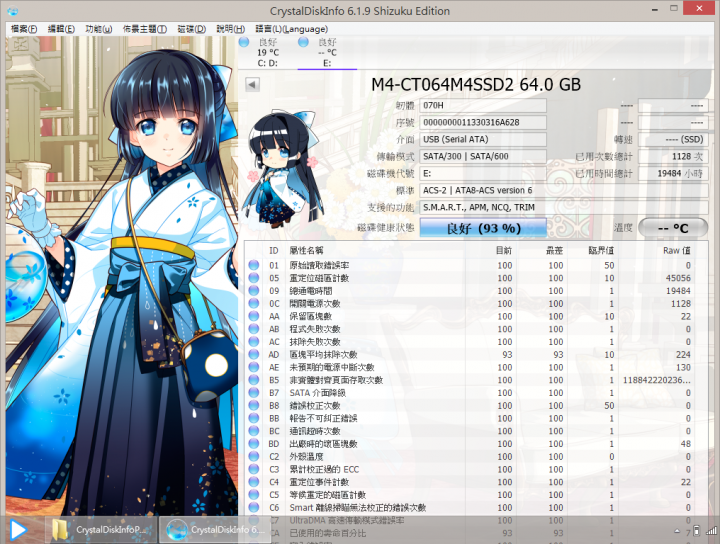The height and width of the screenshot is (544, 720).
Task: Click status orb for attribute C2 外殼溫度
Action: 253,456
